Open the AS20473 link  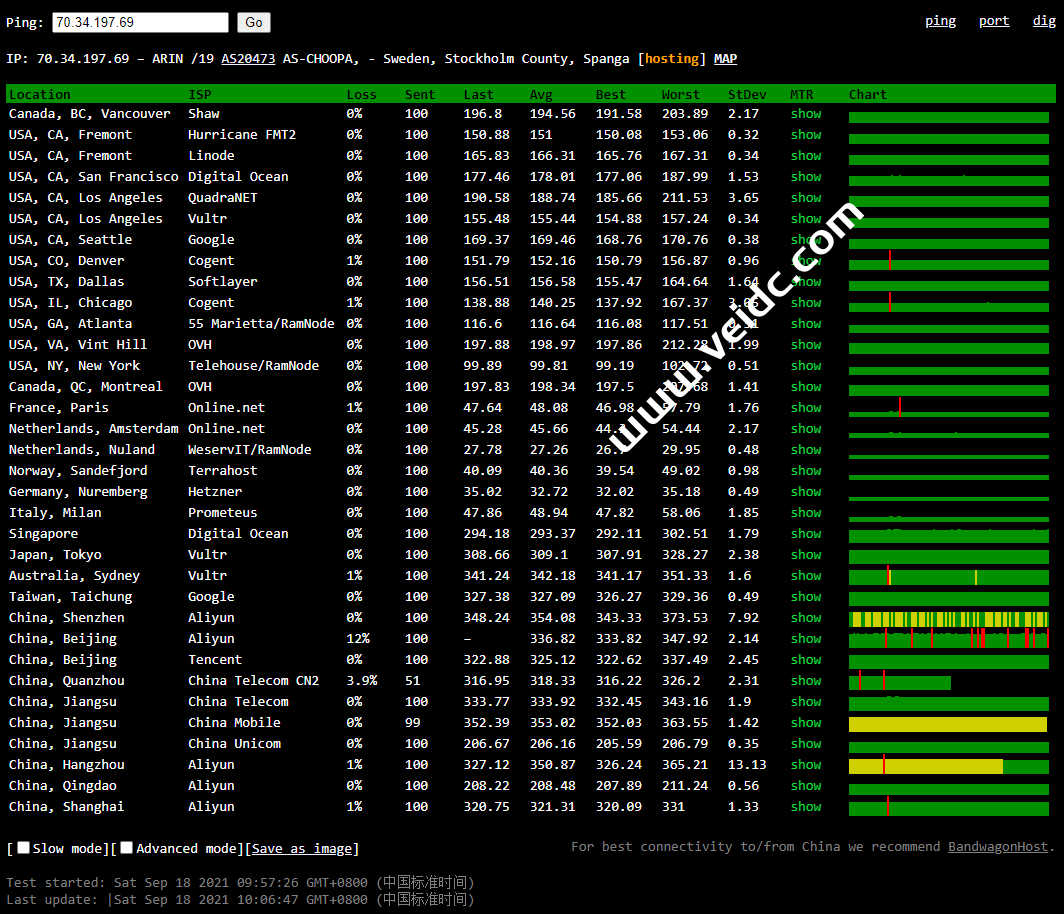coord(248,59)
